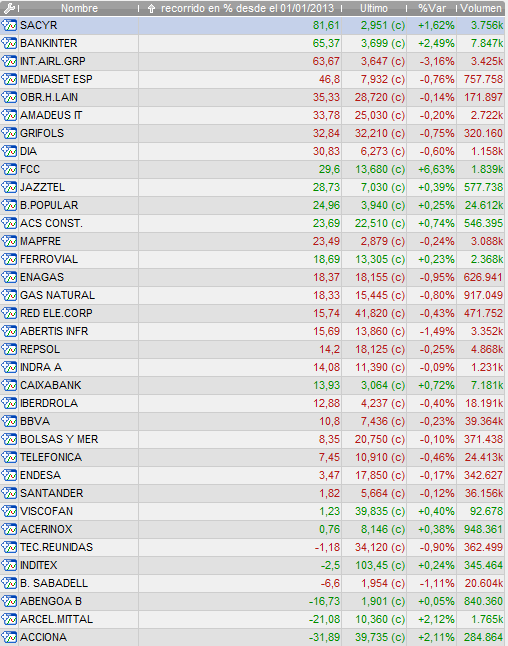Sort by the Ultimo column header
The width and height of the screenshot is (508, 646).
point(374,8)
